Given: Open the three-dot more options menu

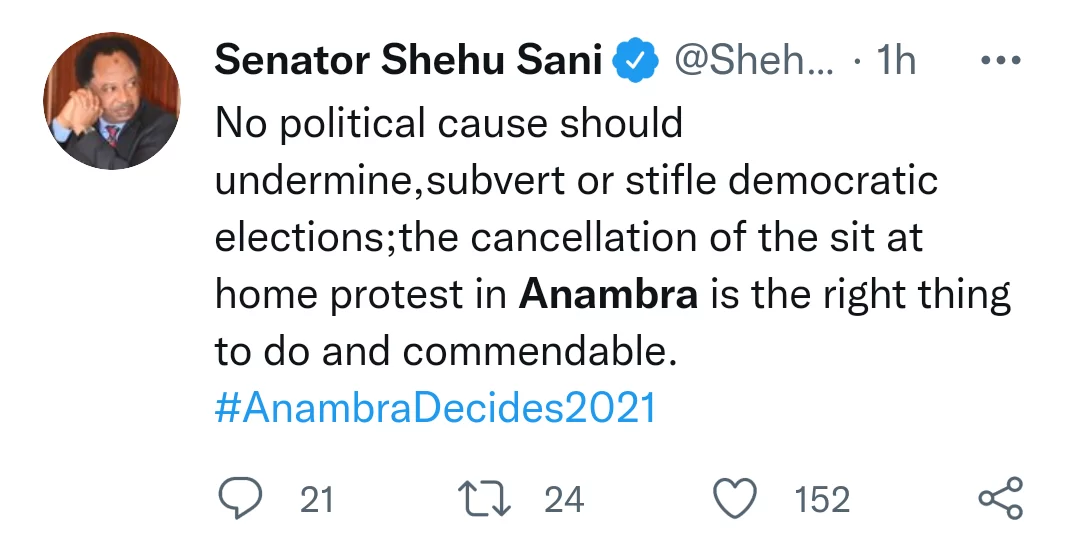Looking at the screenshot, I should point(1000,61).
